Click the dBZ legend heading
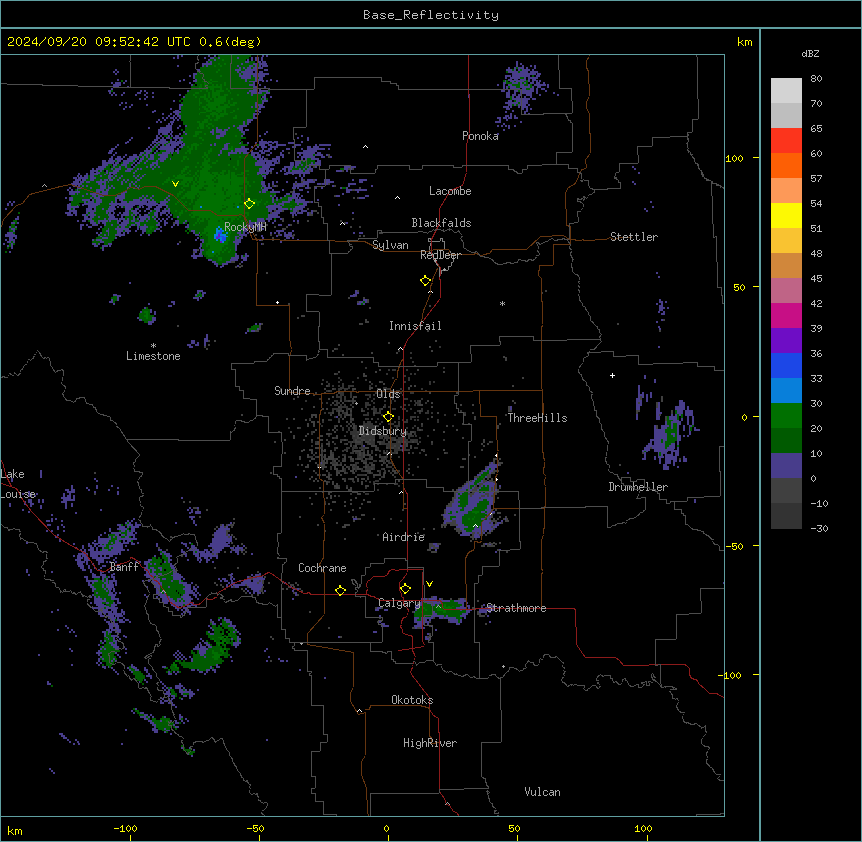This screenshot has width=862, height=842. [810, 53]
